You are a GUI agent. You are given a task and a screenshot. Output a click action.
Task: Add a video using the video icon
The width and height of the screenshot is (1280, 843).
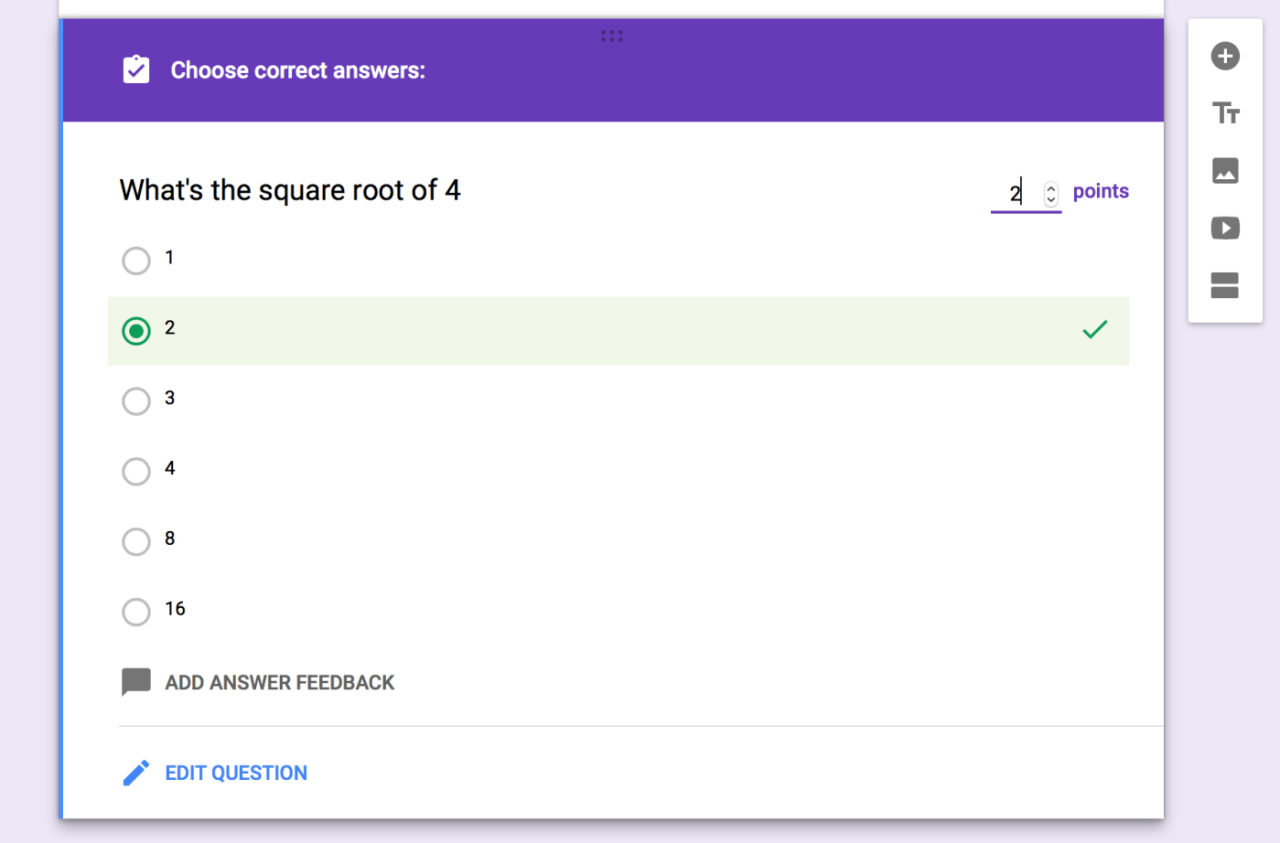(x=1224, y=228)
